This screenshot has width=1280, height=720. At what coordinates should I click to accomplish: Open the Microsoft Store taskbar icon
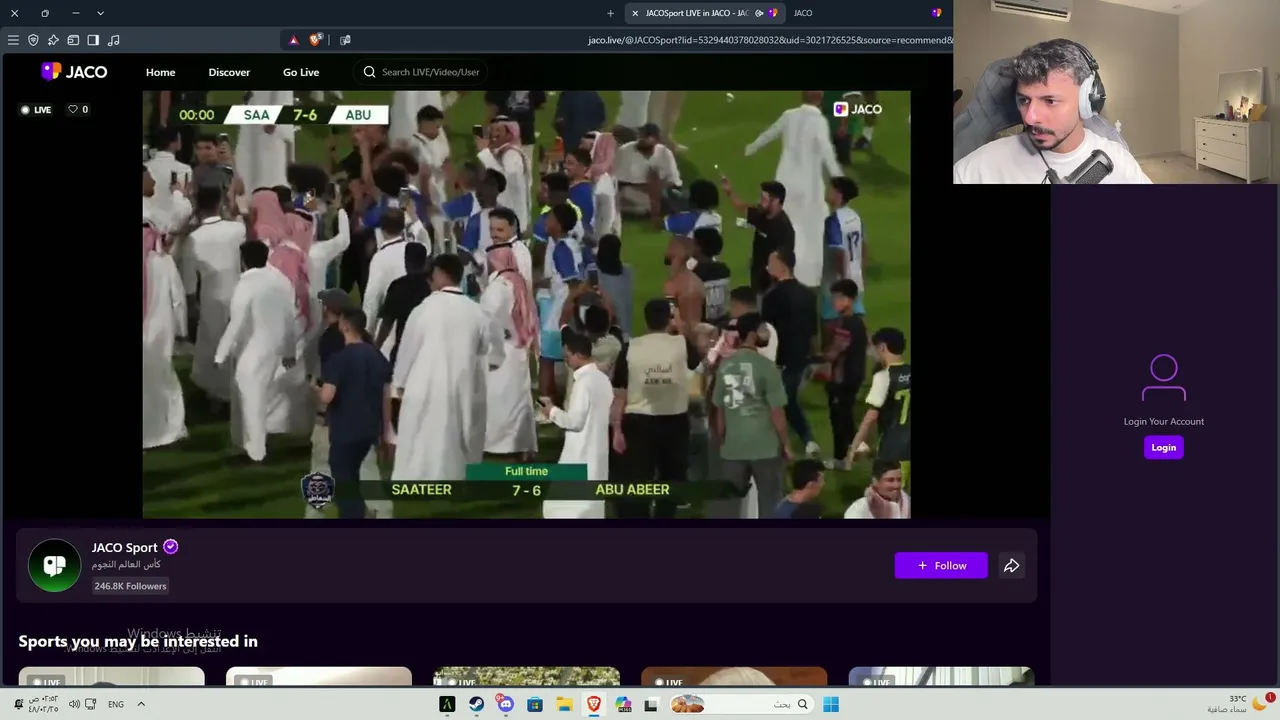click(535, 704)
